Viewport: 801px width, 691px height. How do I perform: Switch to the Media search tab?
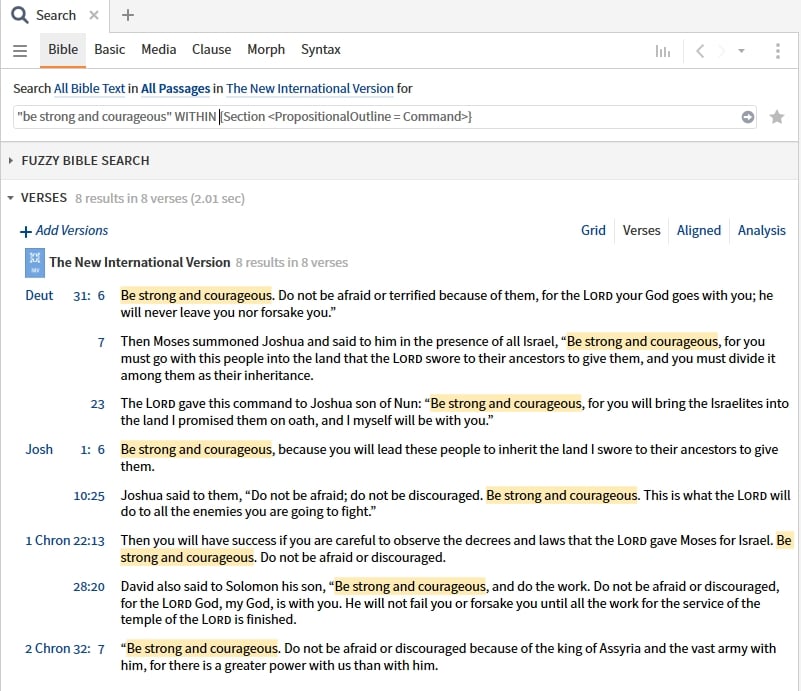point(158,50)
